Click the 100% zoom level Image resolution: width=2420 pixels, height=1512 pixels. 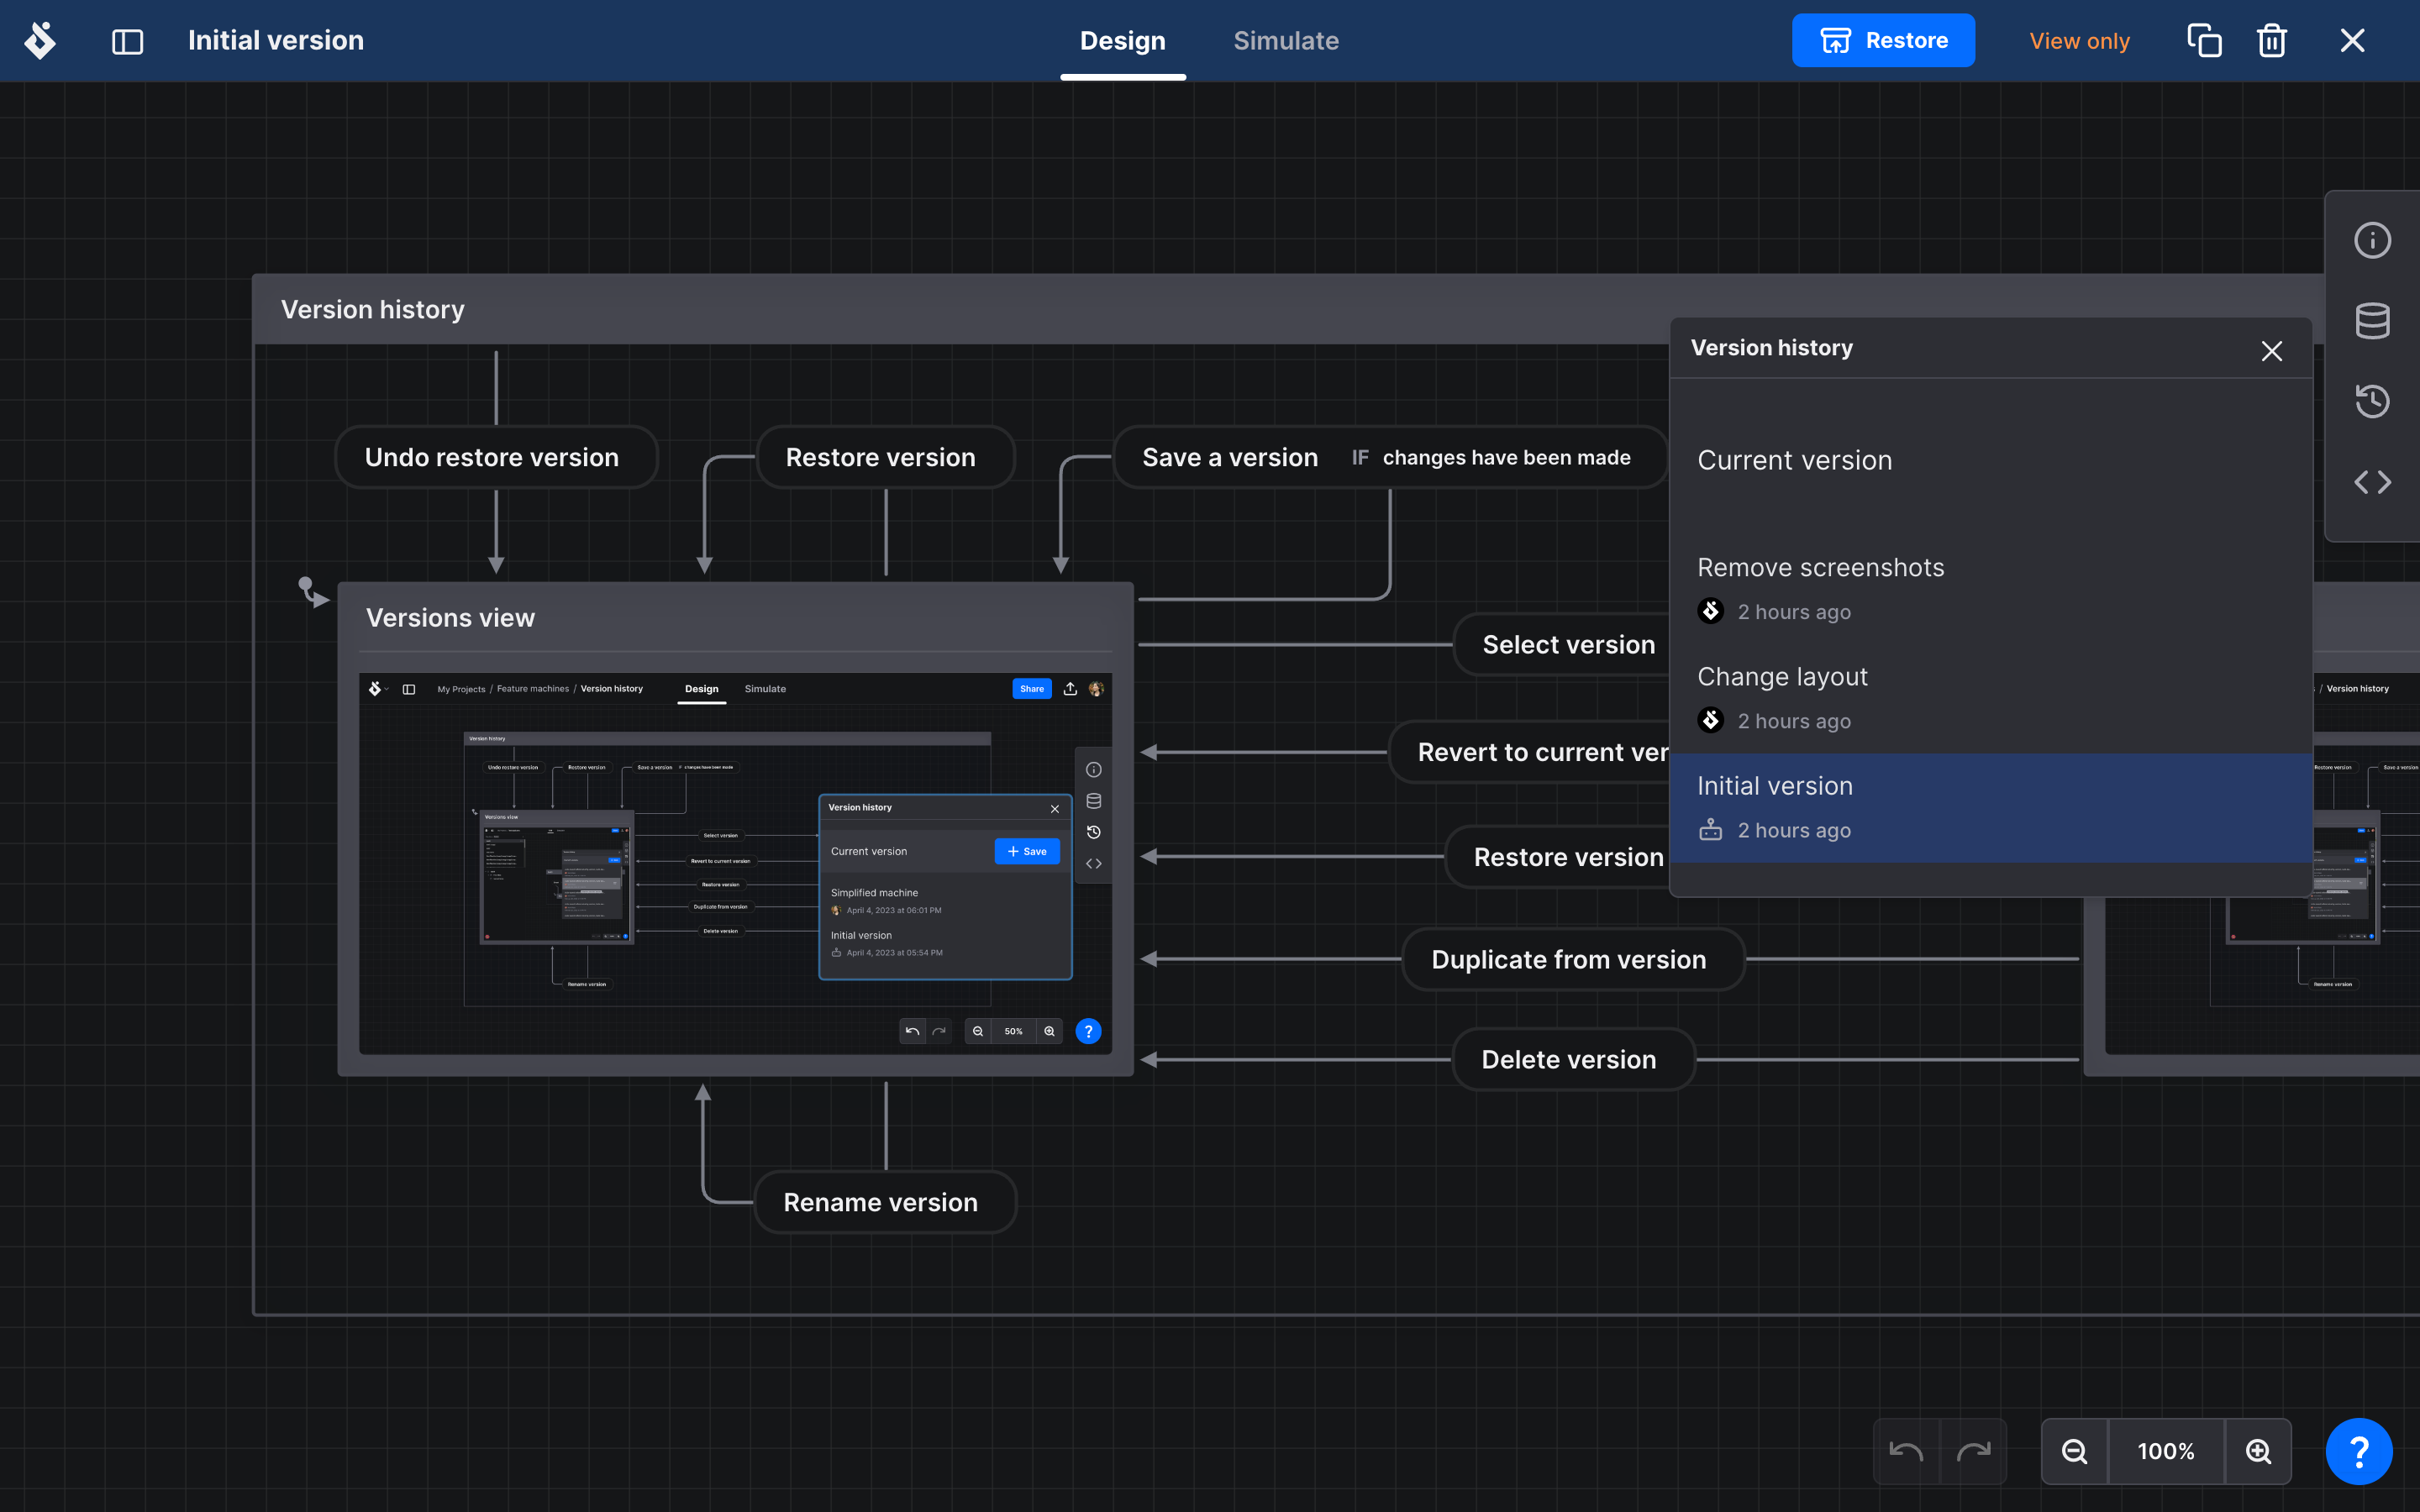(x=2165, y=1451)
